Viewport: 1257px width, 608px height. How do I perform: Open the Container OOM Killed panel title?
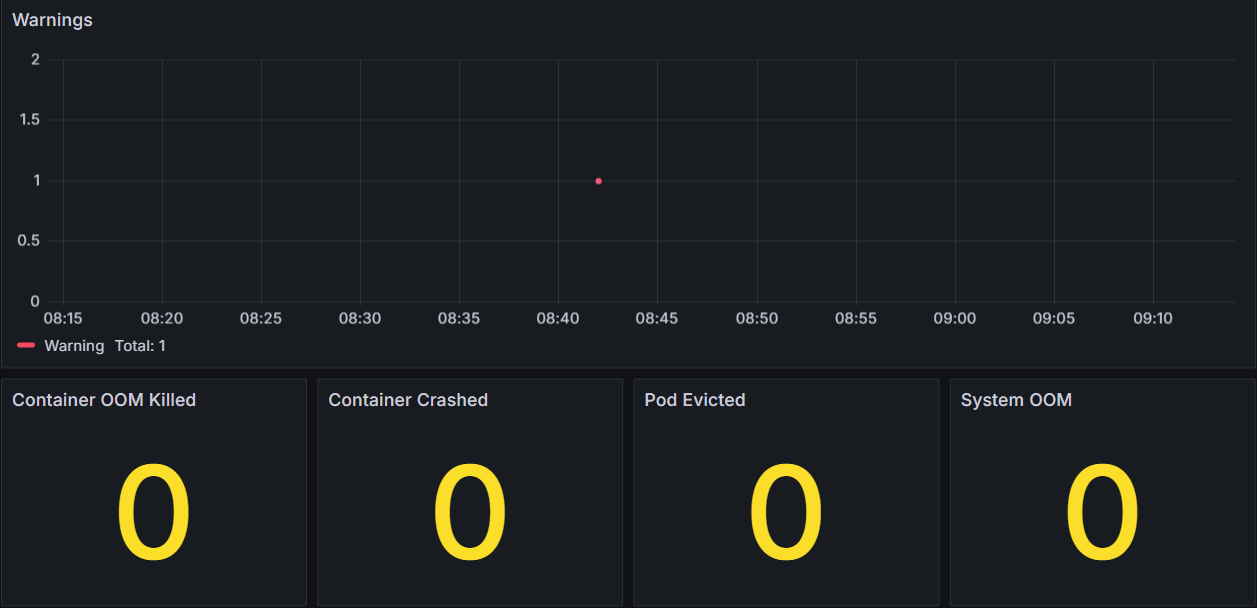(x=104, y=400)
